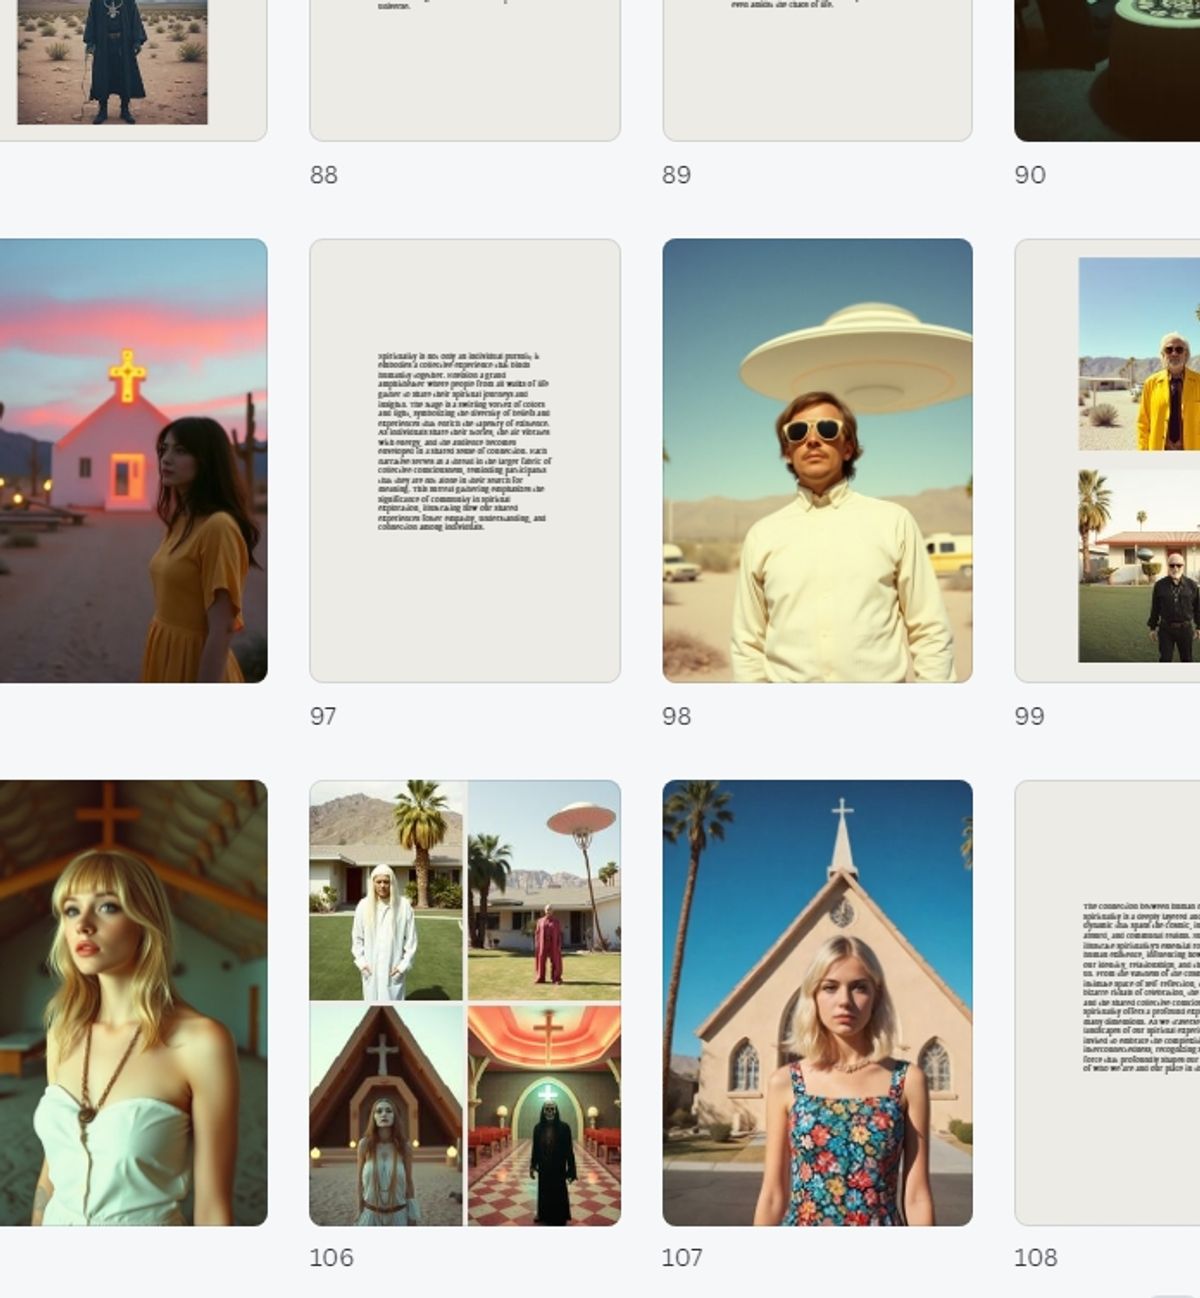1200x1298 pixels.
Task: Open the page 106 four-photo collage thumbnail
Action: click(x=465, y=1002)
